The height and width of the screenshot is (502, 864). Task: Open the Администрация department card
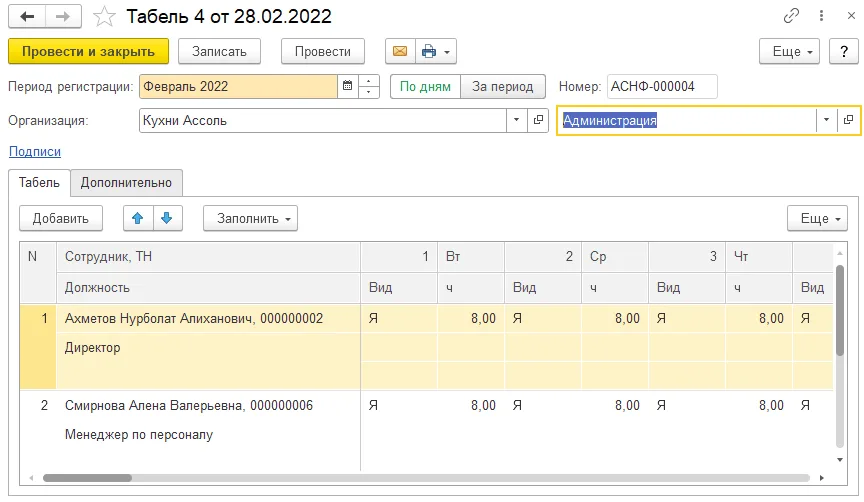[x=848, y=120]
